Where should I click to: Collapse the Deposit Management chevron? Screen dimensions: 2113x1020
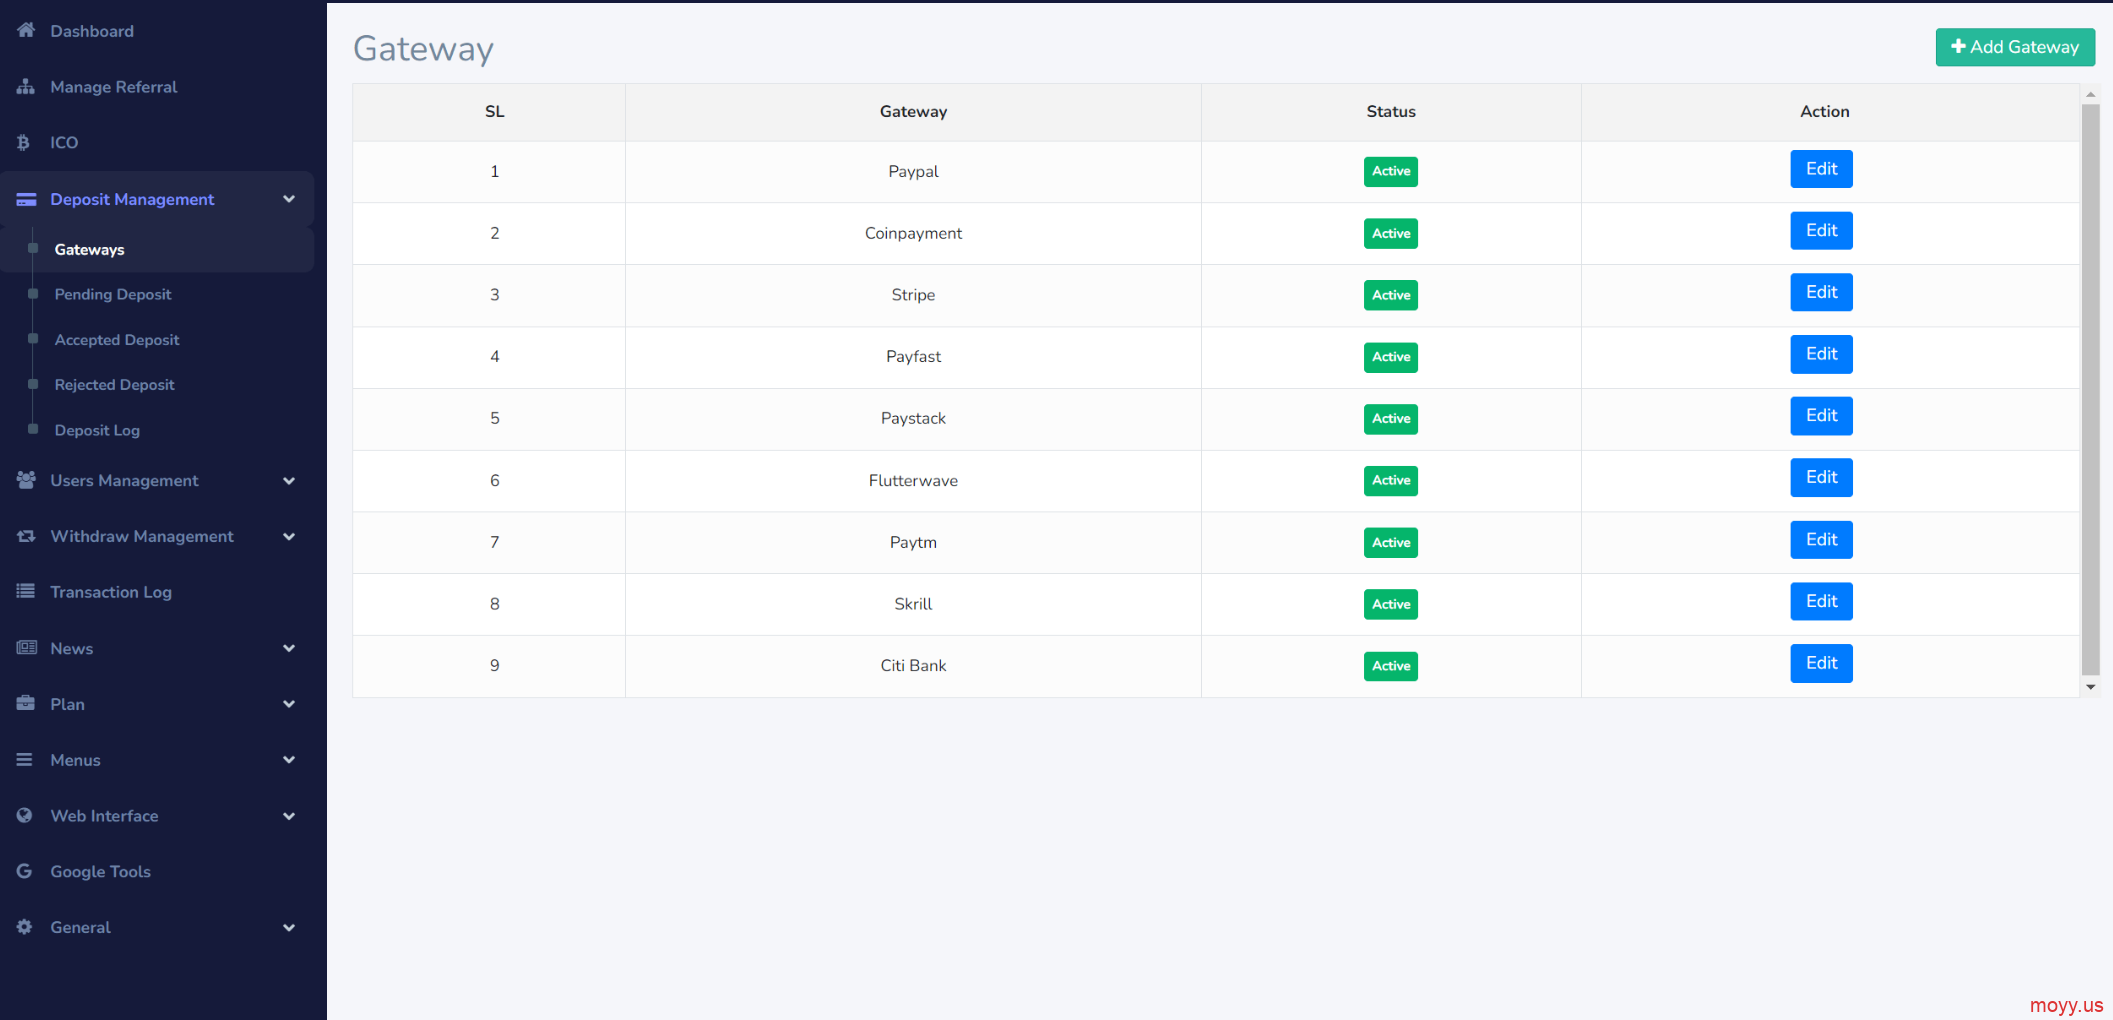tap(289, 199)
